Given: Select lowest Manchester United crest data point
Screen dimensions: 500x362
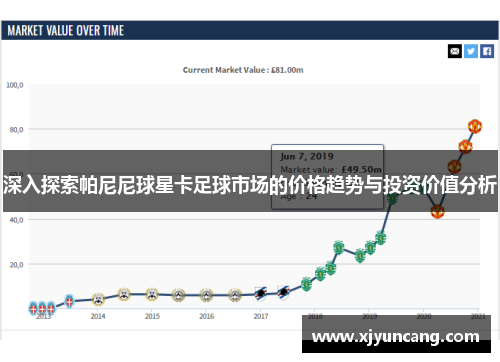Looking at the screenshot, I should [437, 211].
